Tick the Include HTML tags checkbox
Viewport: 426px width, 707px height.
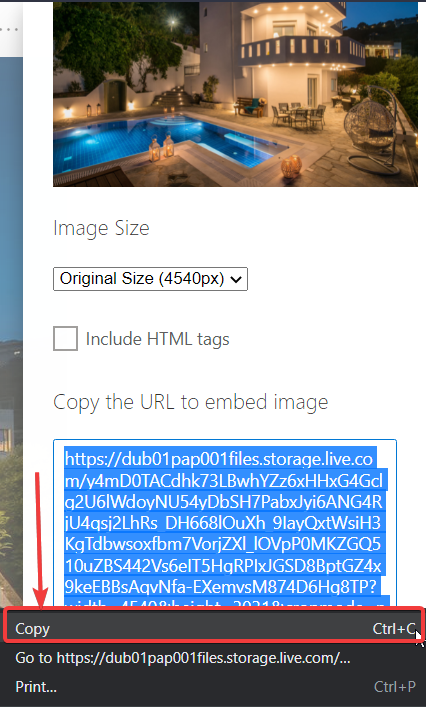tap(65, 339)
